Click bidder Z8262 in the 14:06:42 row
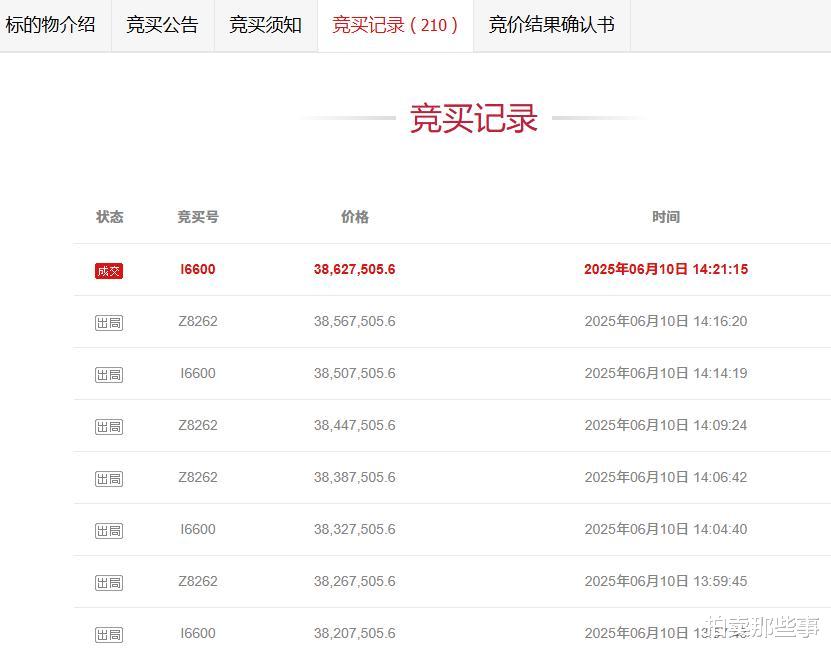The image size is (831, 653). coord(198,477)
